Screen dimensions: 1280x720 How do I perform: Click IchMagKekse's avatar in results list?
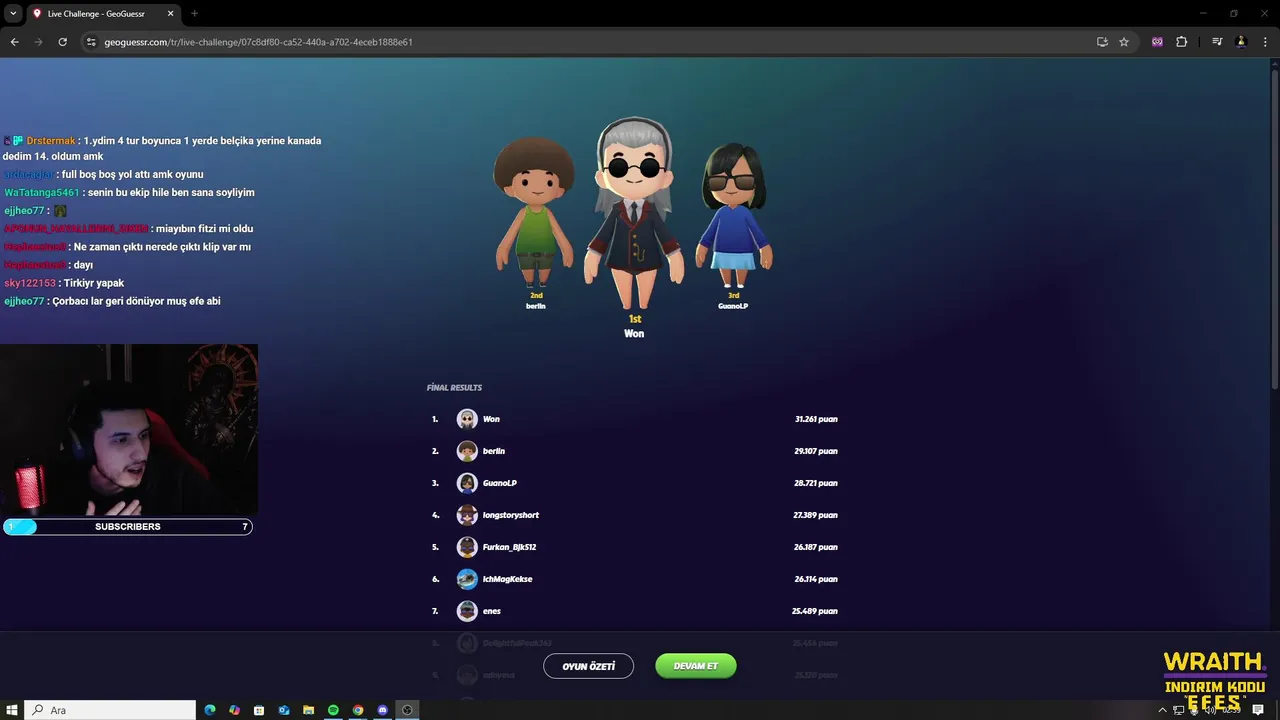pyautogui.click(x=467, y=579)
